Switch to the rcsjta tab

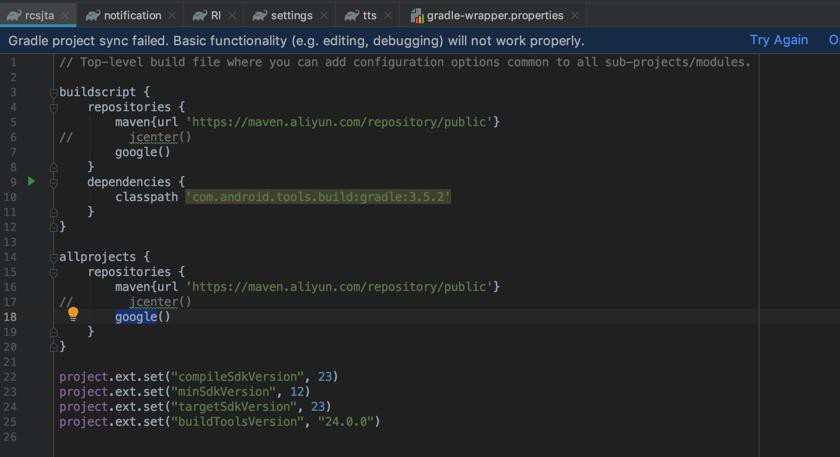[x=39, y=16]
